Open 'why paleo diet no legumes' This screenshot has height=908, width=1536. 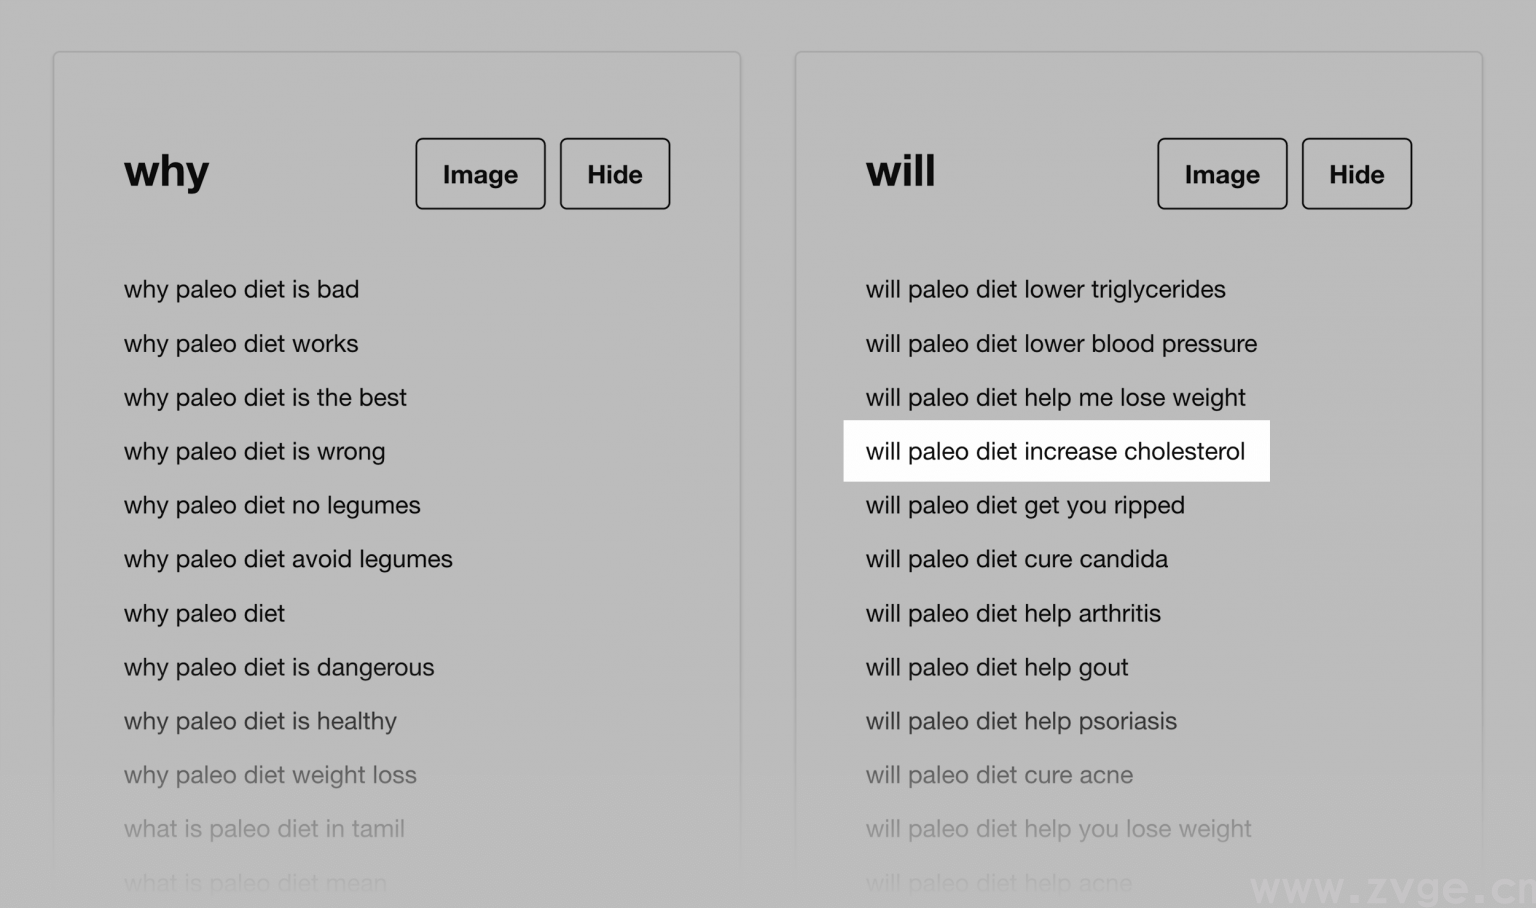pyautogui.click(x=272, y=506)
